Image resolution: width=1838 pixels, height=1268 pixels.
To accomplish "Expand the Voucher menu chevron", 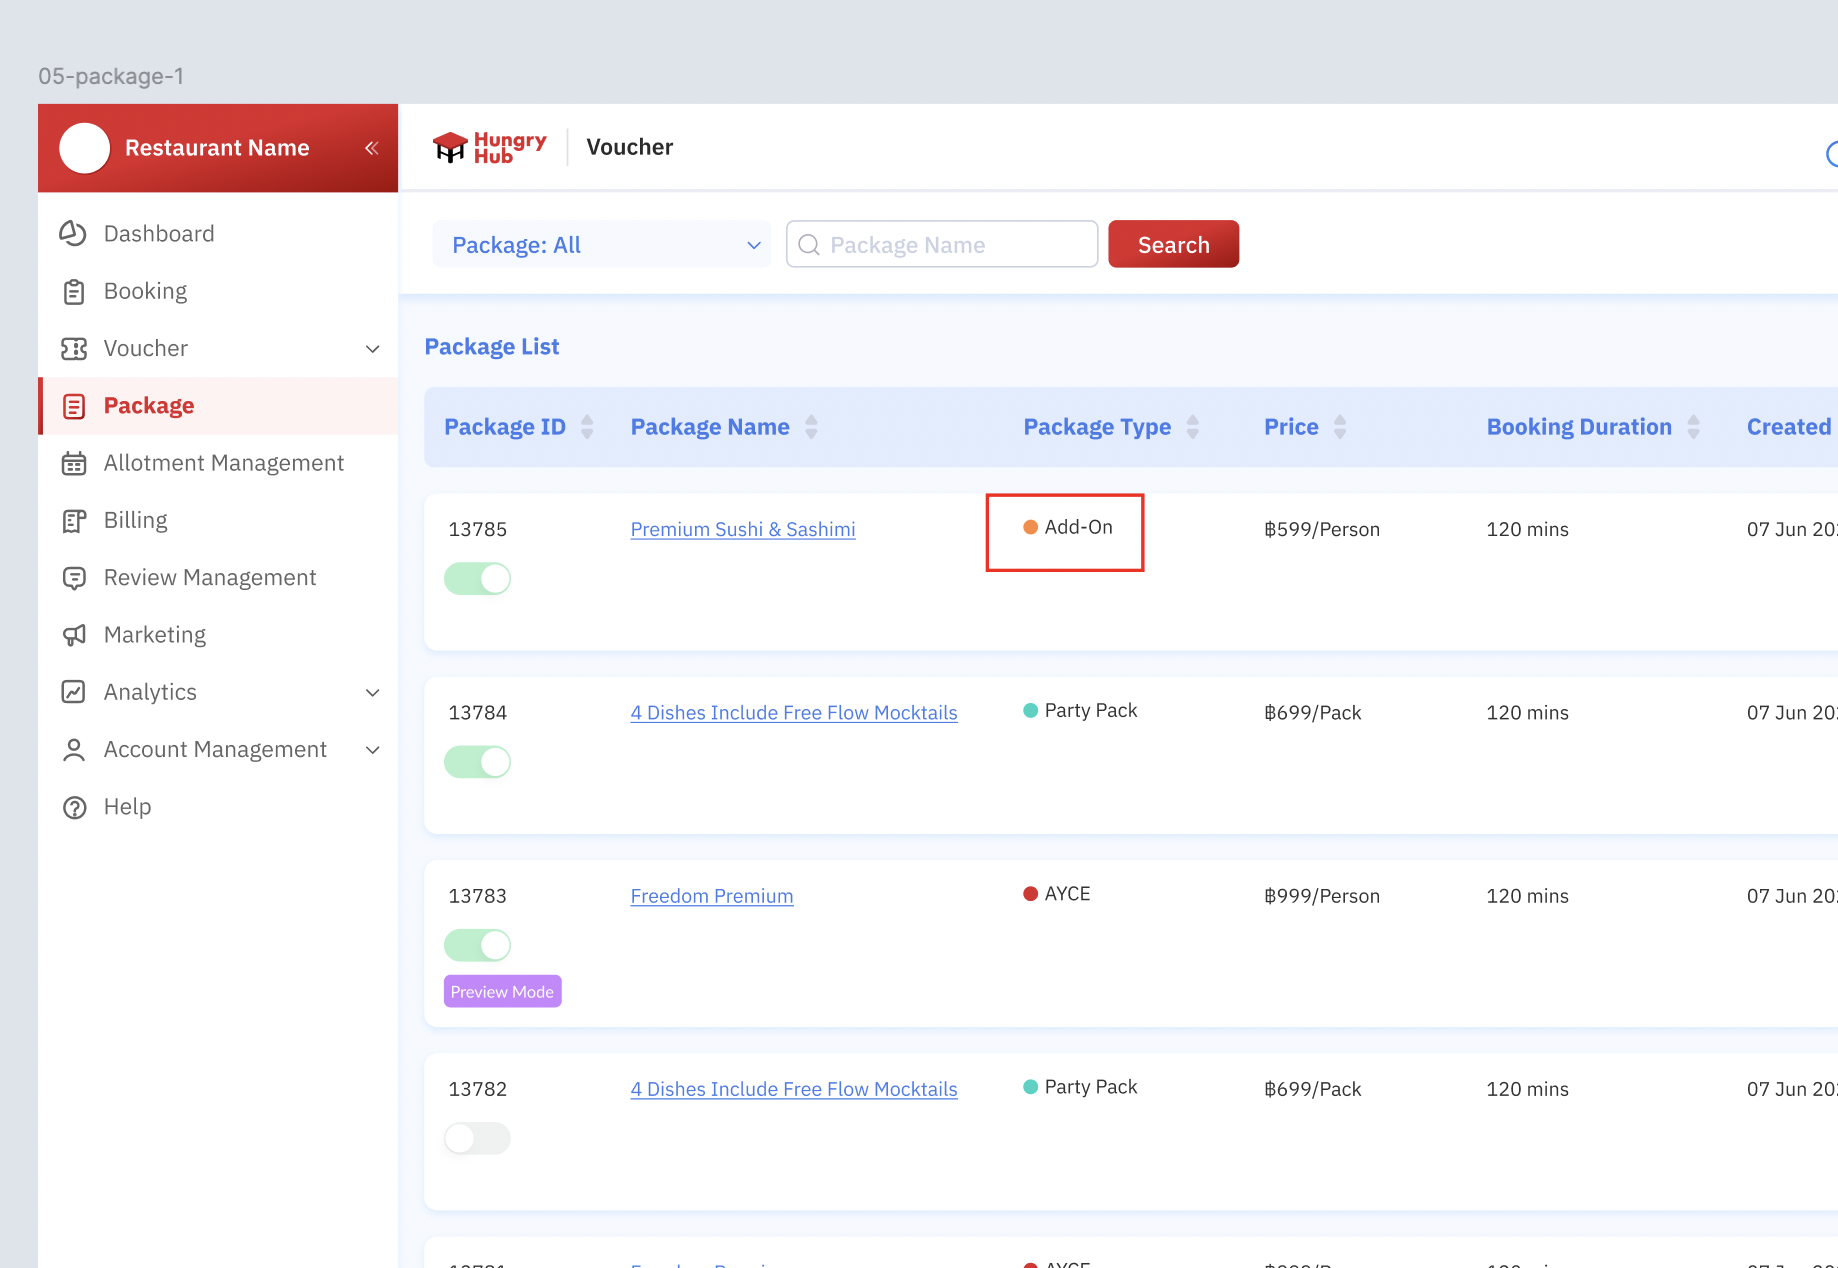I will [x=372, y=349].
